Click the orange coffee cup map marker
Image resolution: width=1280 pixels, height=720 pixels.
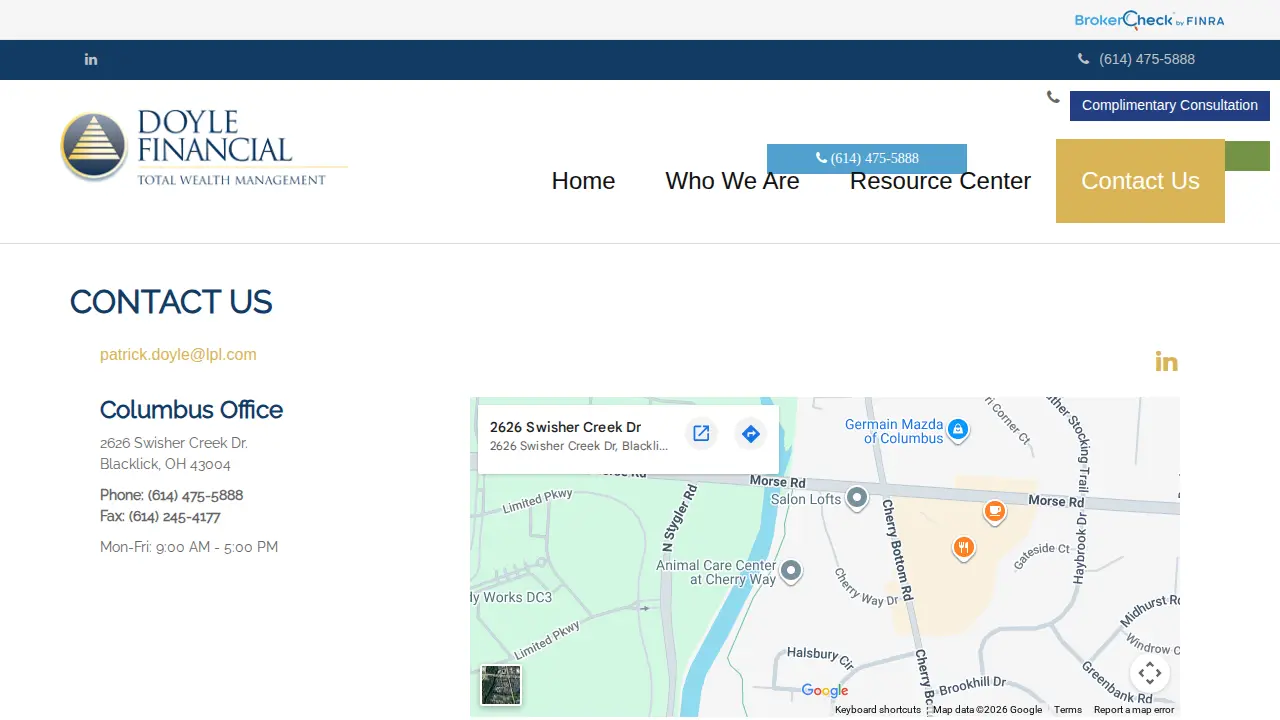(994, 512)
